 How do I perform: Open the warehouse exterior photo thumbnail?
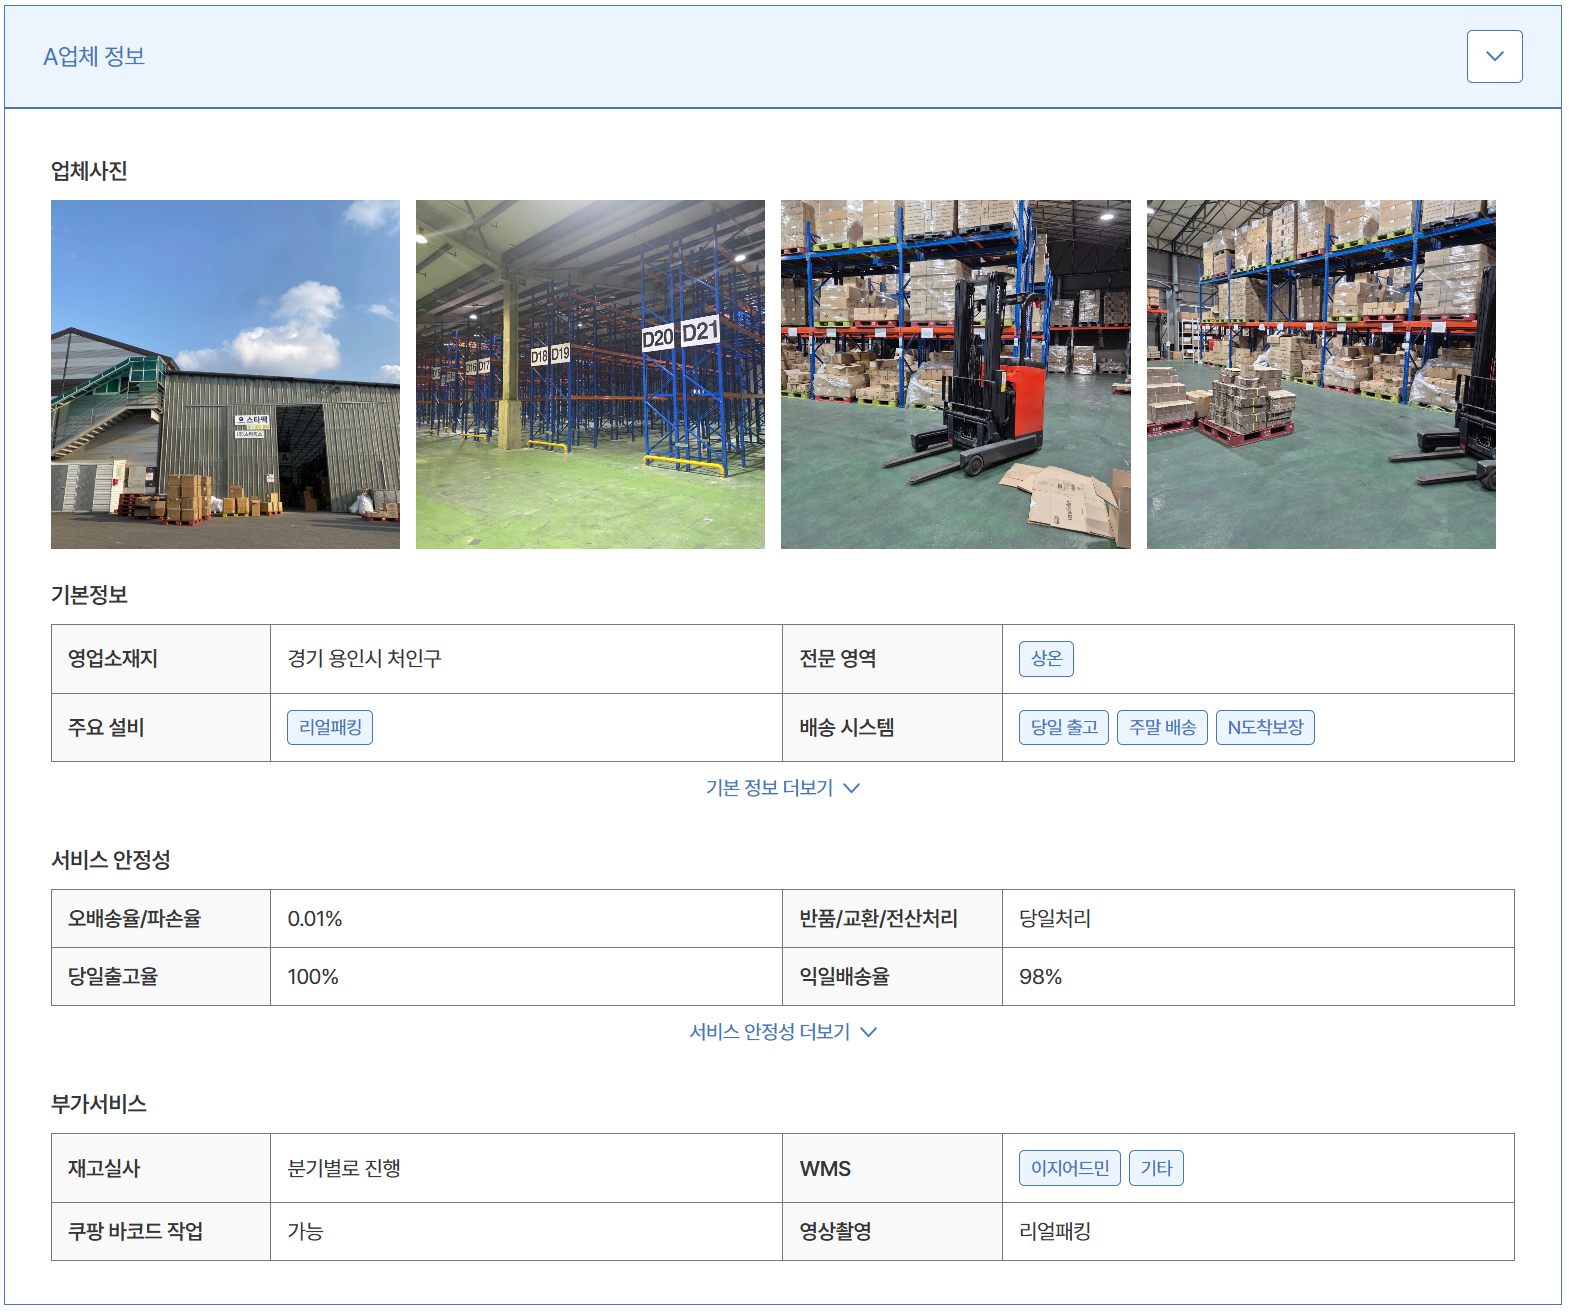click(225, 374)
